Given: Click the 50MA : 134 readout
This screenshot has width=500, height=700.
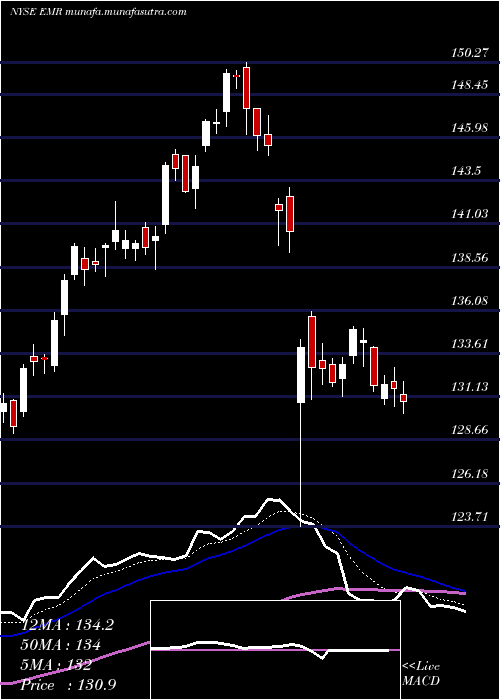Looking at the screenshot, I should tap(60, 645).
